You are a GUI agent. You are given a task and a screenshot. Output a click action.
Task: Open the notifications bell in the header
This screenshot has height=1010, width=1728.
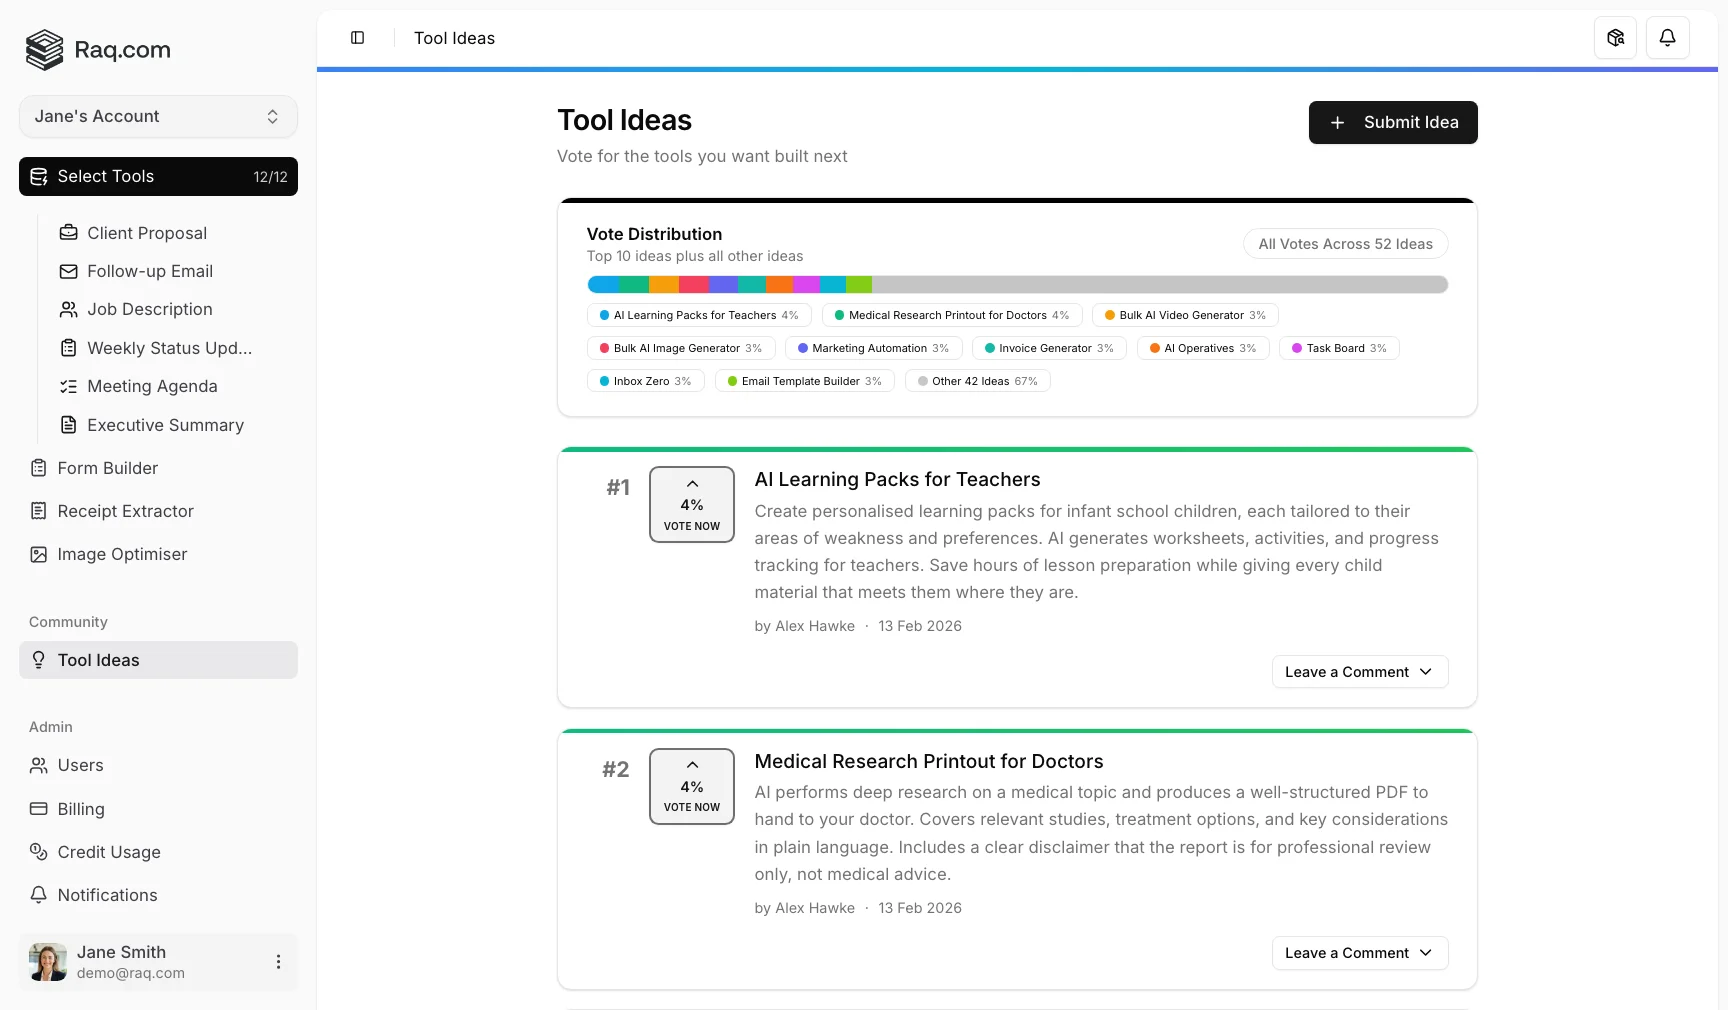1667,38
